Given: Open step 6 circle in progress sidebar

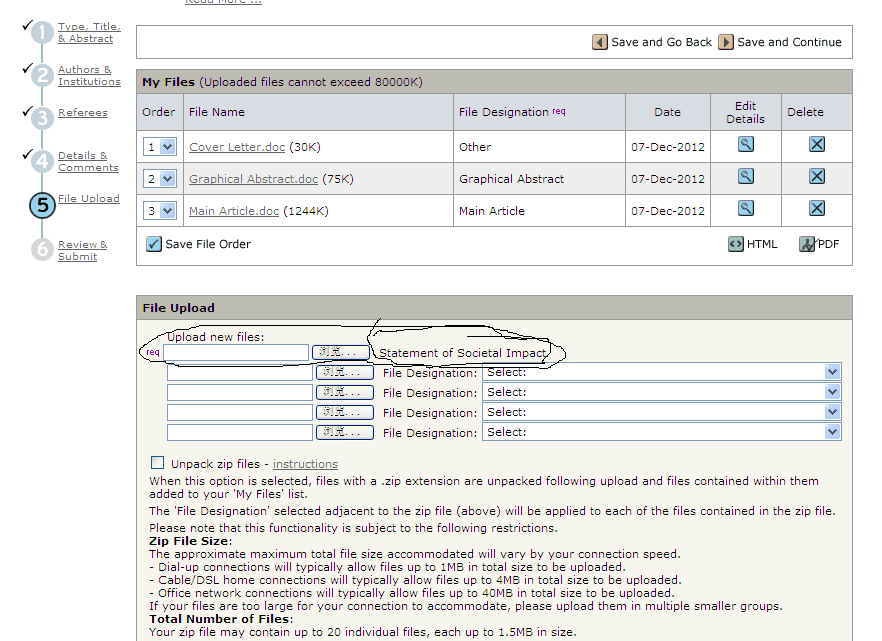Looking at the screenshot, I should point(42,250).
